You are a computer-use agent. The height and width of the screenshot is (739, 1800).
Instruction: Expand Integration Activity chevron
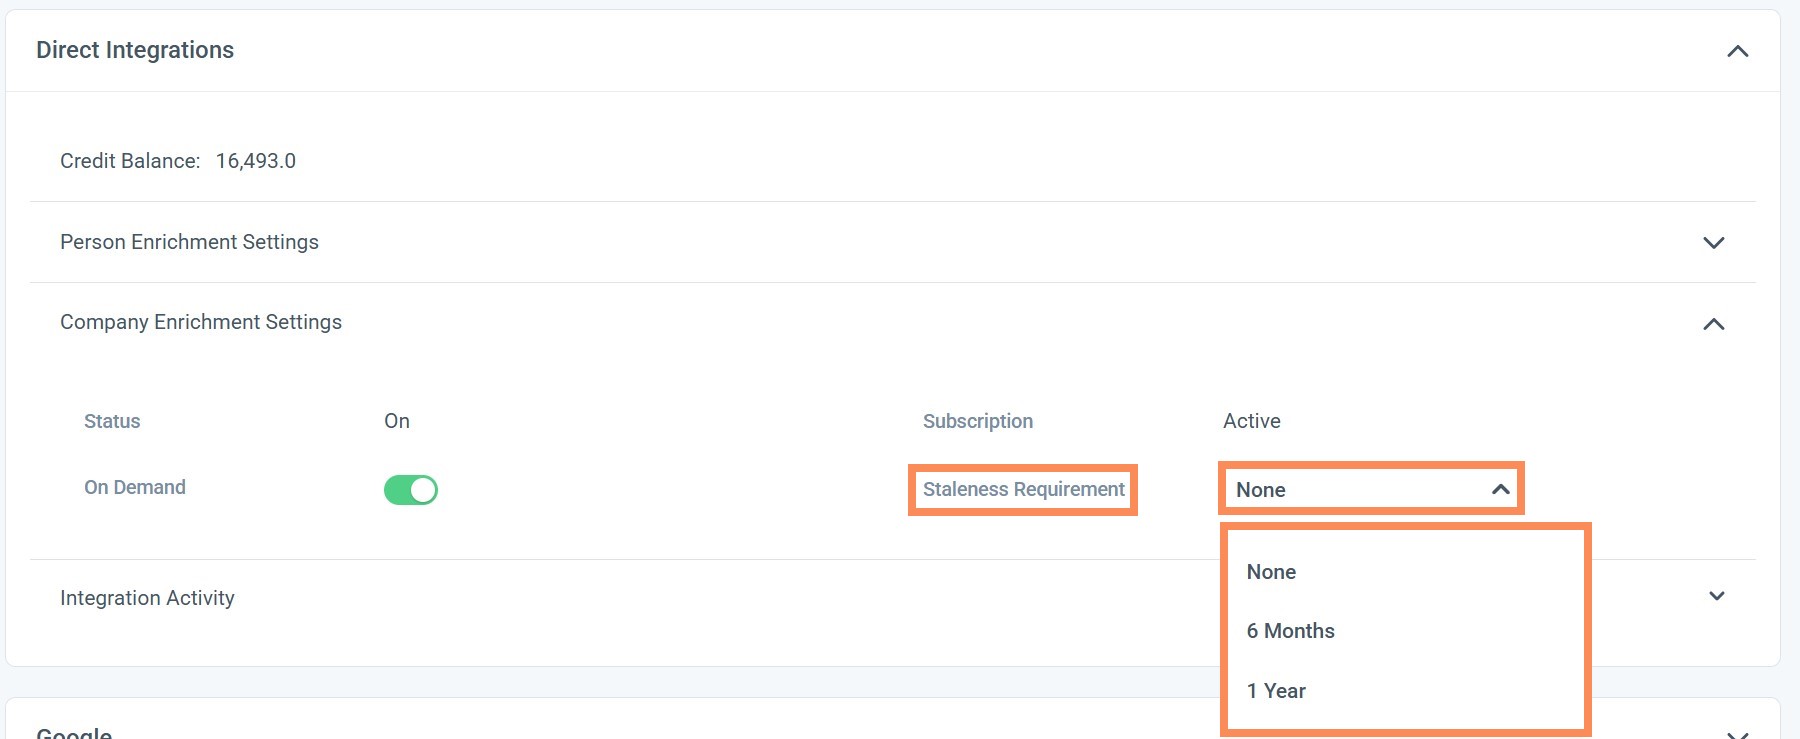1717,596
